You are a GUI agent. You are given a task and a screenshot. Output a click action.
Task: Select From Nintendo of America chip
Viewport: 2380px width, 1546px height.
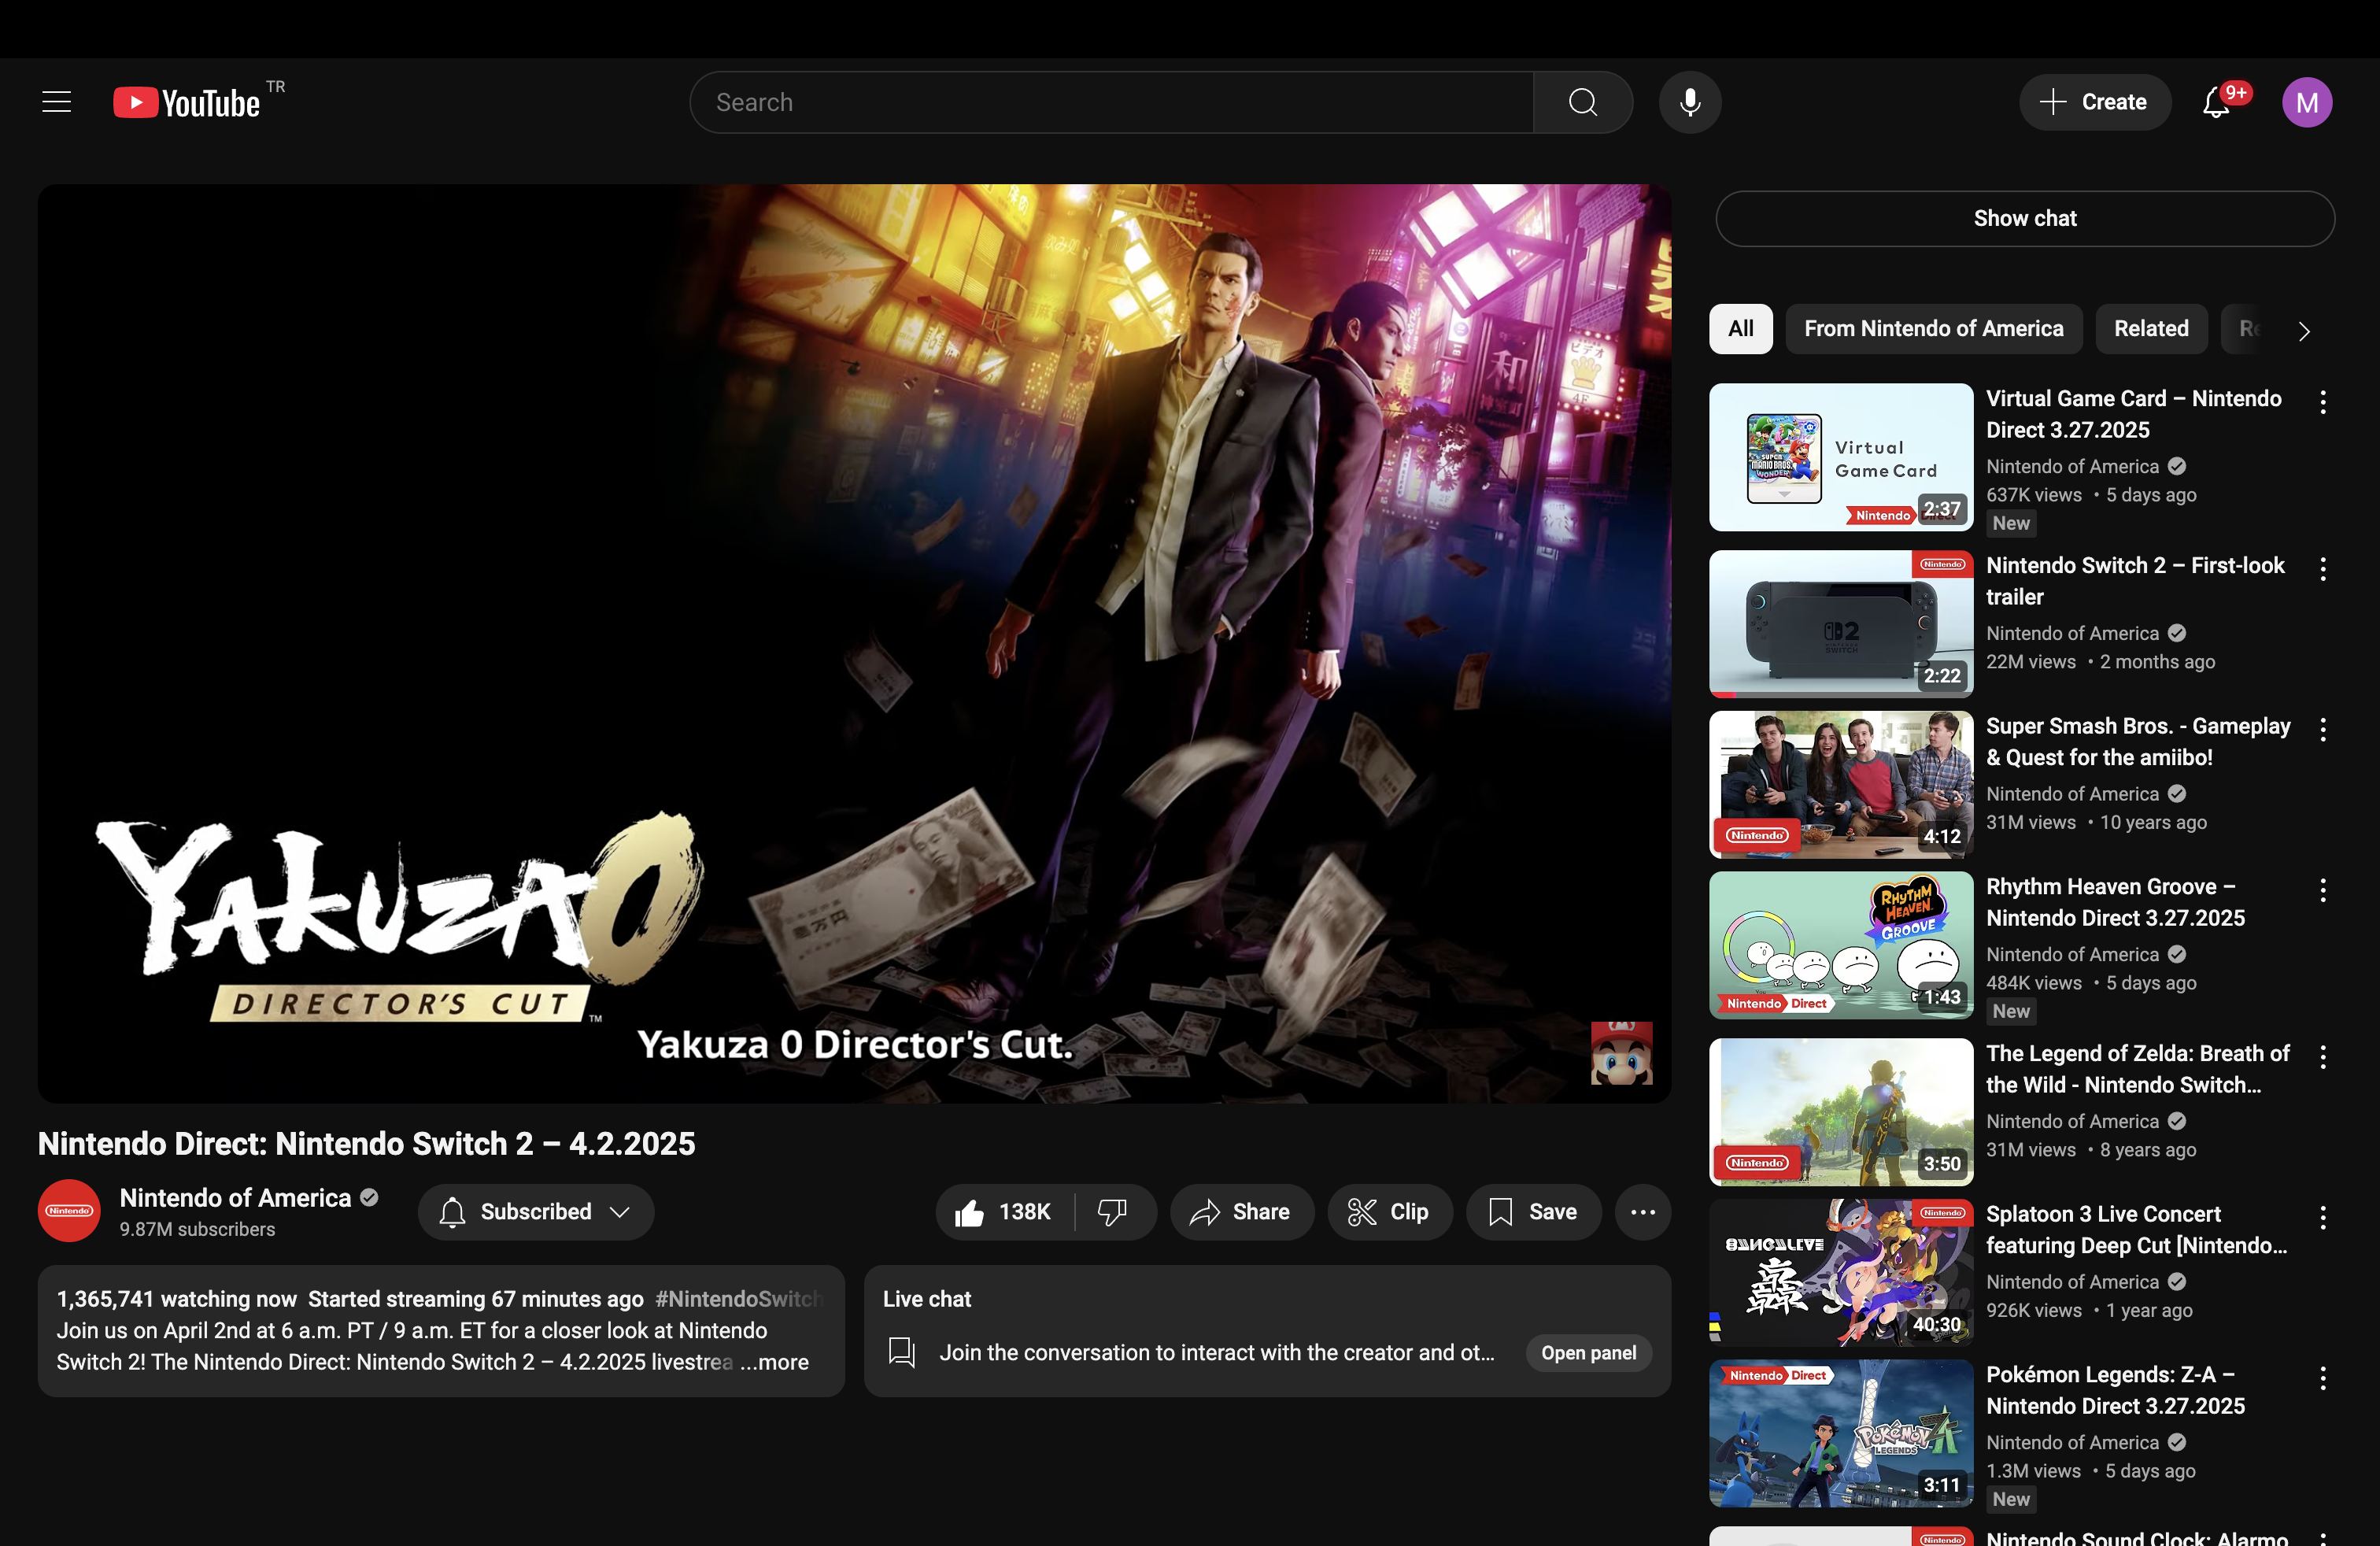(x=1933, y=329)
